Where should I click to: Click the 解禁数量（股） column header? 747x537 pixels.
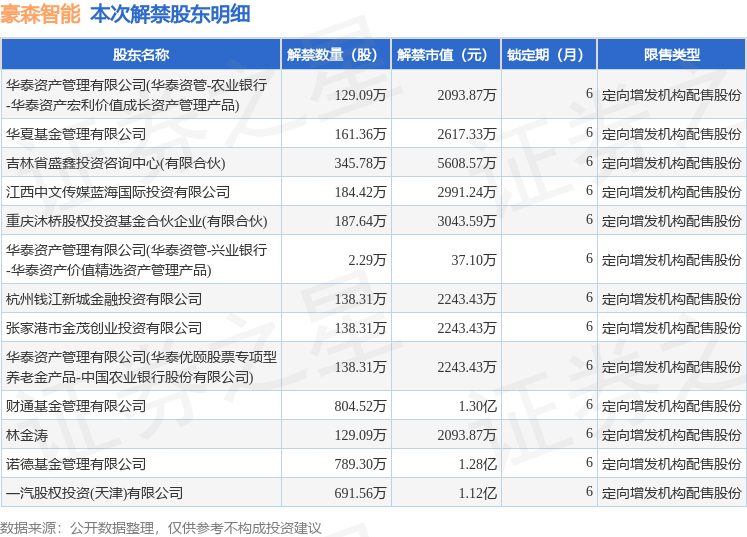point(335,55)
